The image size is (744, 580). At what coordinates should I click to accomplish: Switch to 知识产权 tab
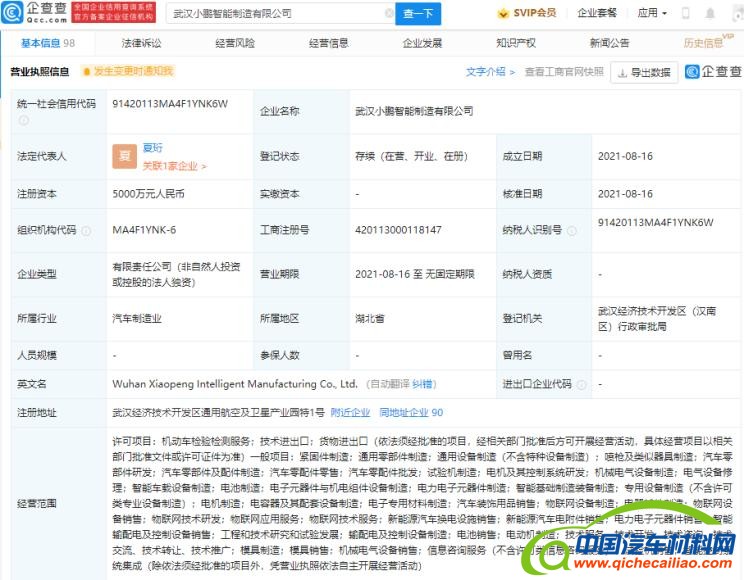coord(516,43)
